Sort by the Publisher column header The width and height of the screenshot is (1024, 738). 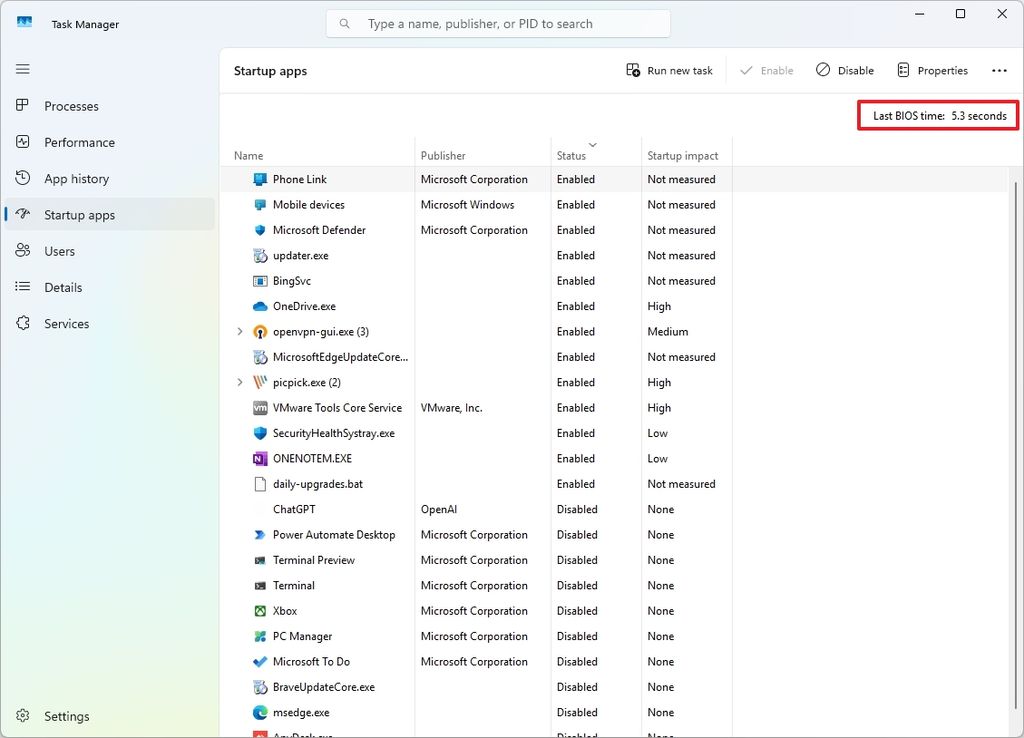[x=443, y=155]
